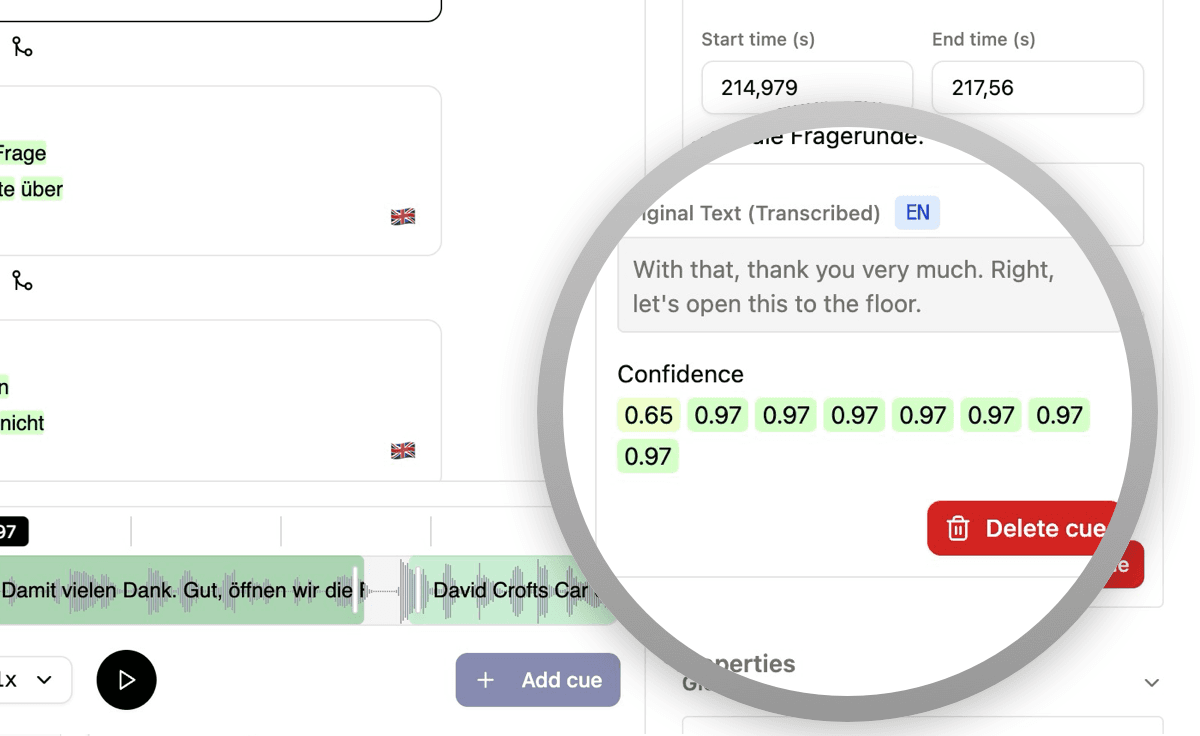Click the transcribed original text box
Image resolution: width=1200 pixels, height=736 pixels.
pyautogui.click(x=865, y=286)
